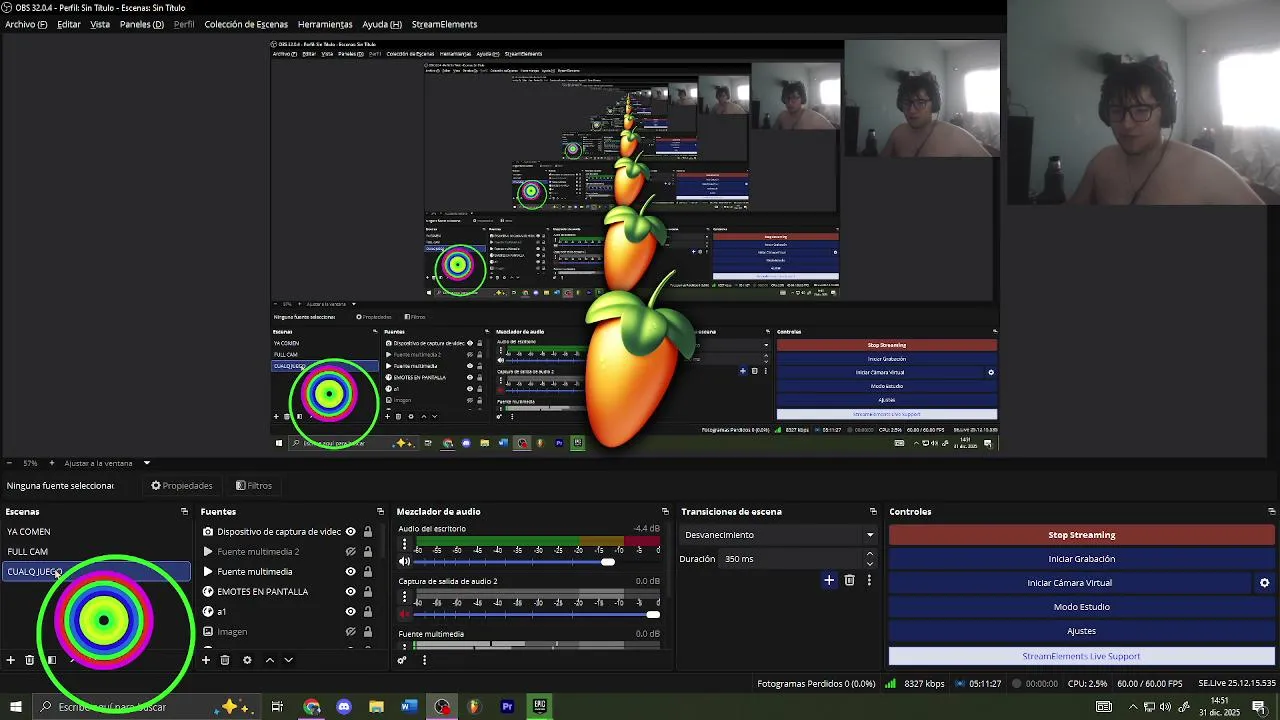
Task: Add a configurable transition with the plus icon
Action: pyautogui.click(x=829, y=580)
